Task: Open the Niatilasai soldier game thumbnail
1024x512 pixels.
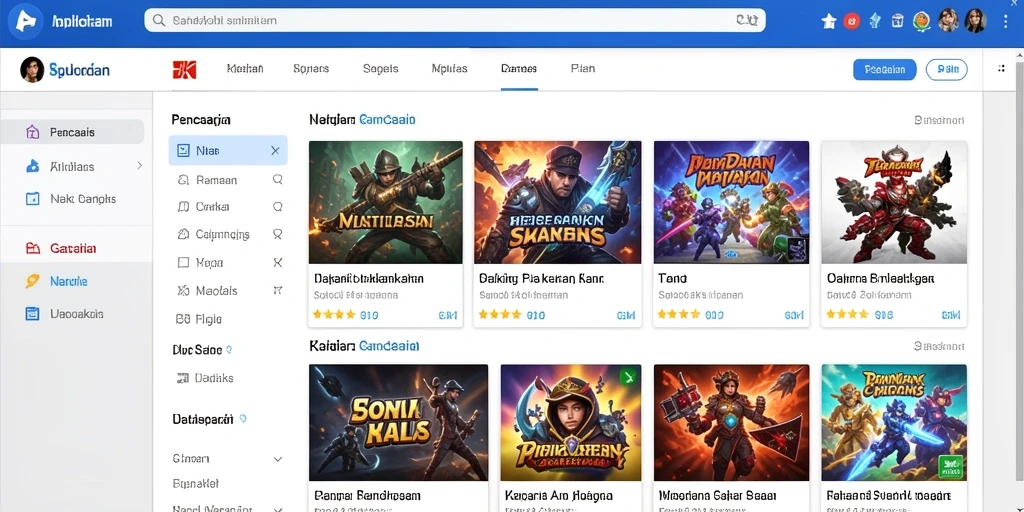Action: [x=385, y=202]
